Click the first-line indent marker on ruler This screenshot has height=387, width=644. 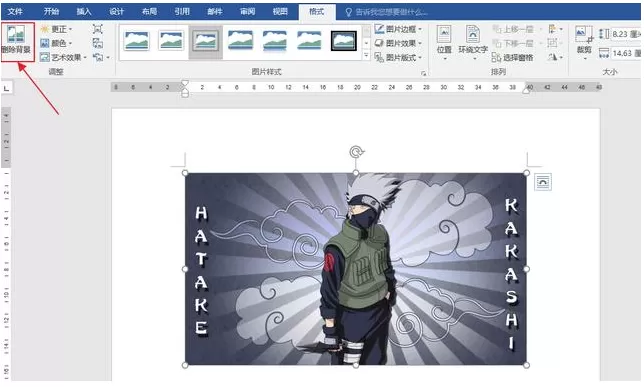pos(185,83)
